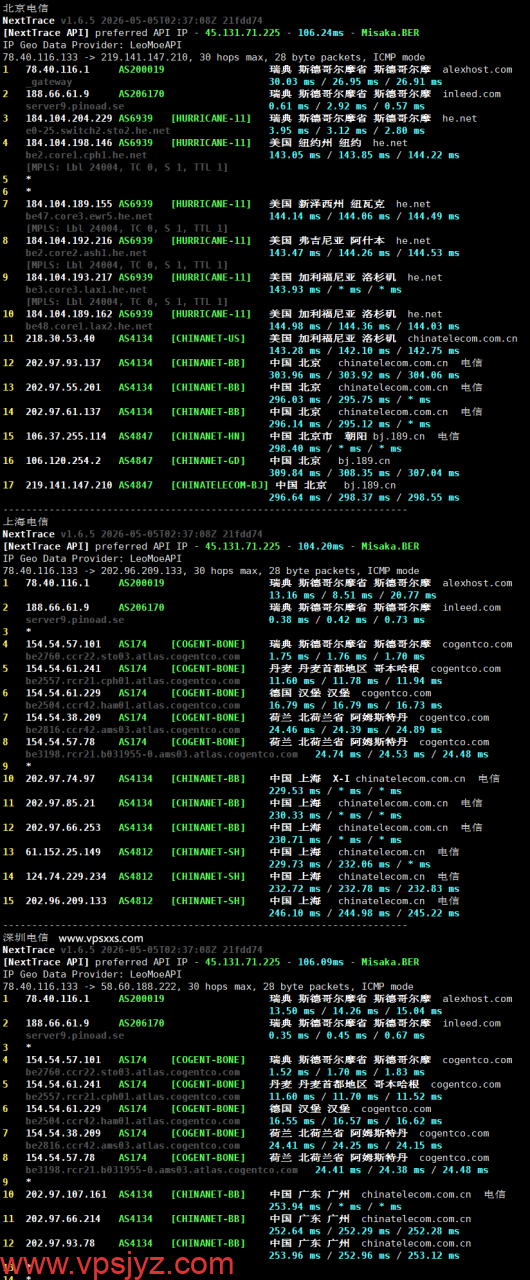Viewport: 530px width, 1280px height.
Task: Click Shenzhen hop 10 IP 202.97.107.161
Action: (x=66, y=1194)
